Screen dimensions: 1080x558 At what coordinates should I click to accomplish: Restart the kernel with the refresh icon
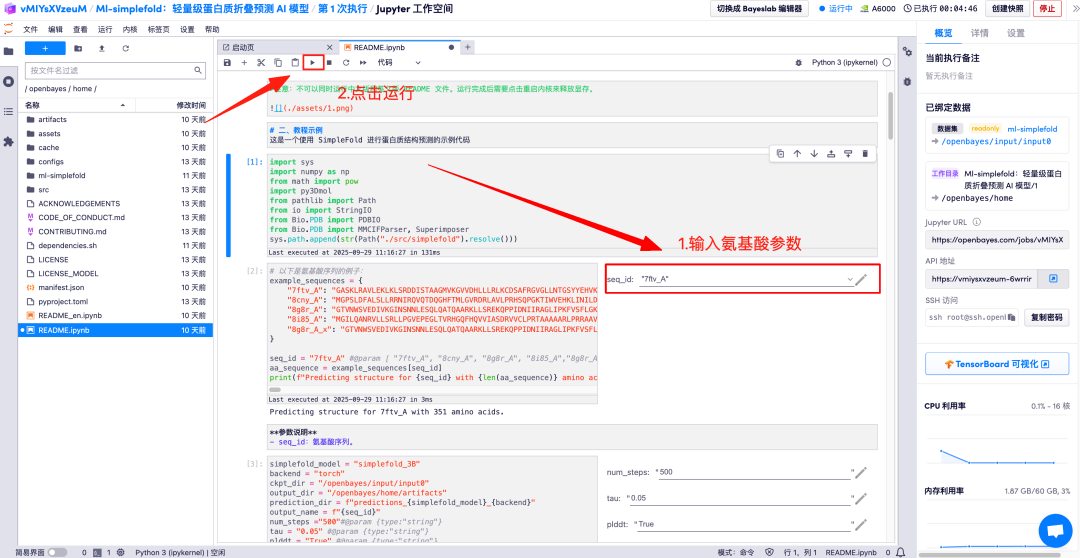pyautogui.click(x=346, y=62)
